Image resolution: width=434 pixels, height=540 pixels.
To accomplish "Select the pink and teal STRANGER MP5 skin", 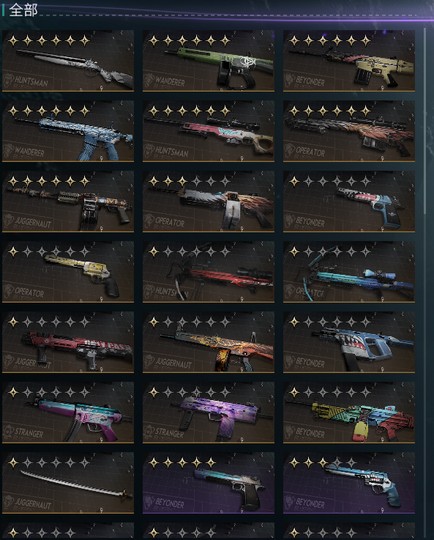I will (x=68, y=413).
